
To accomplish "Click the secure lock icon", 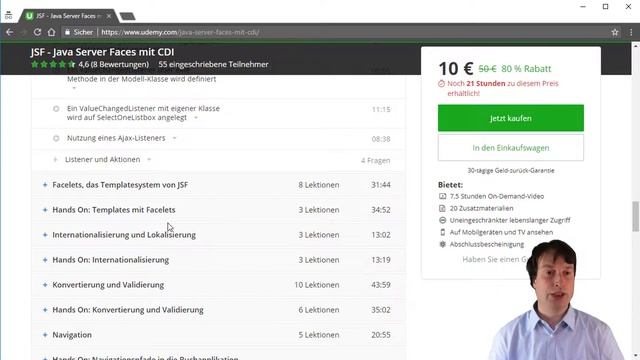I will click(67, 32).
